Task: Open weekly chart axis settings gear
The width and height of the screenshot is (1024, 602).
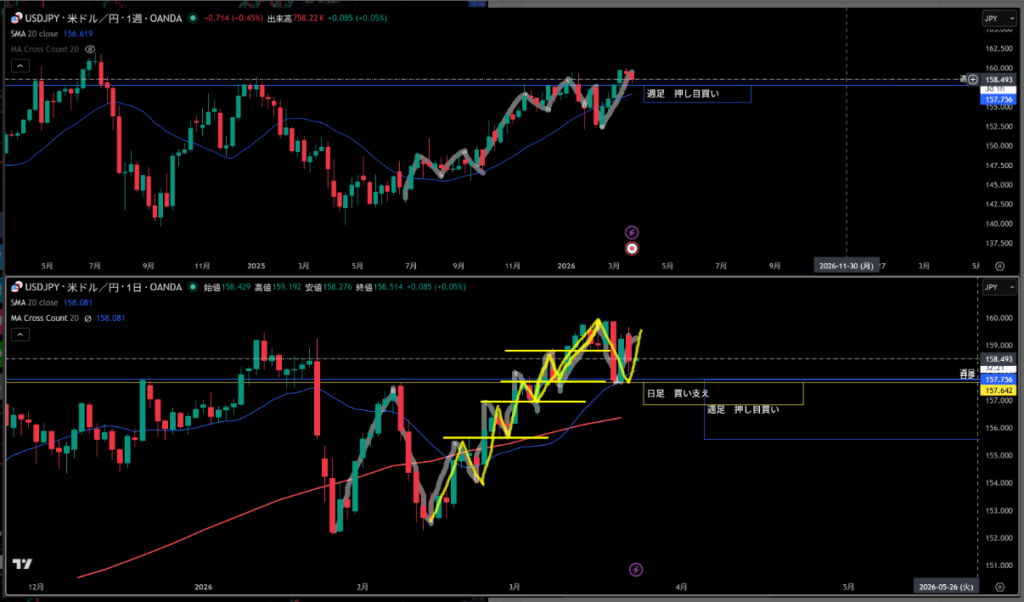Action: tap(1000, 266)
